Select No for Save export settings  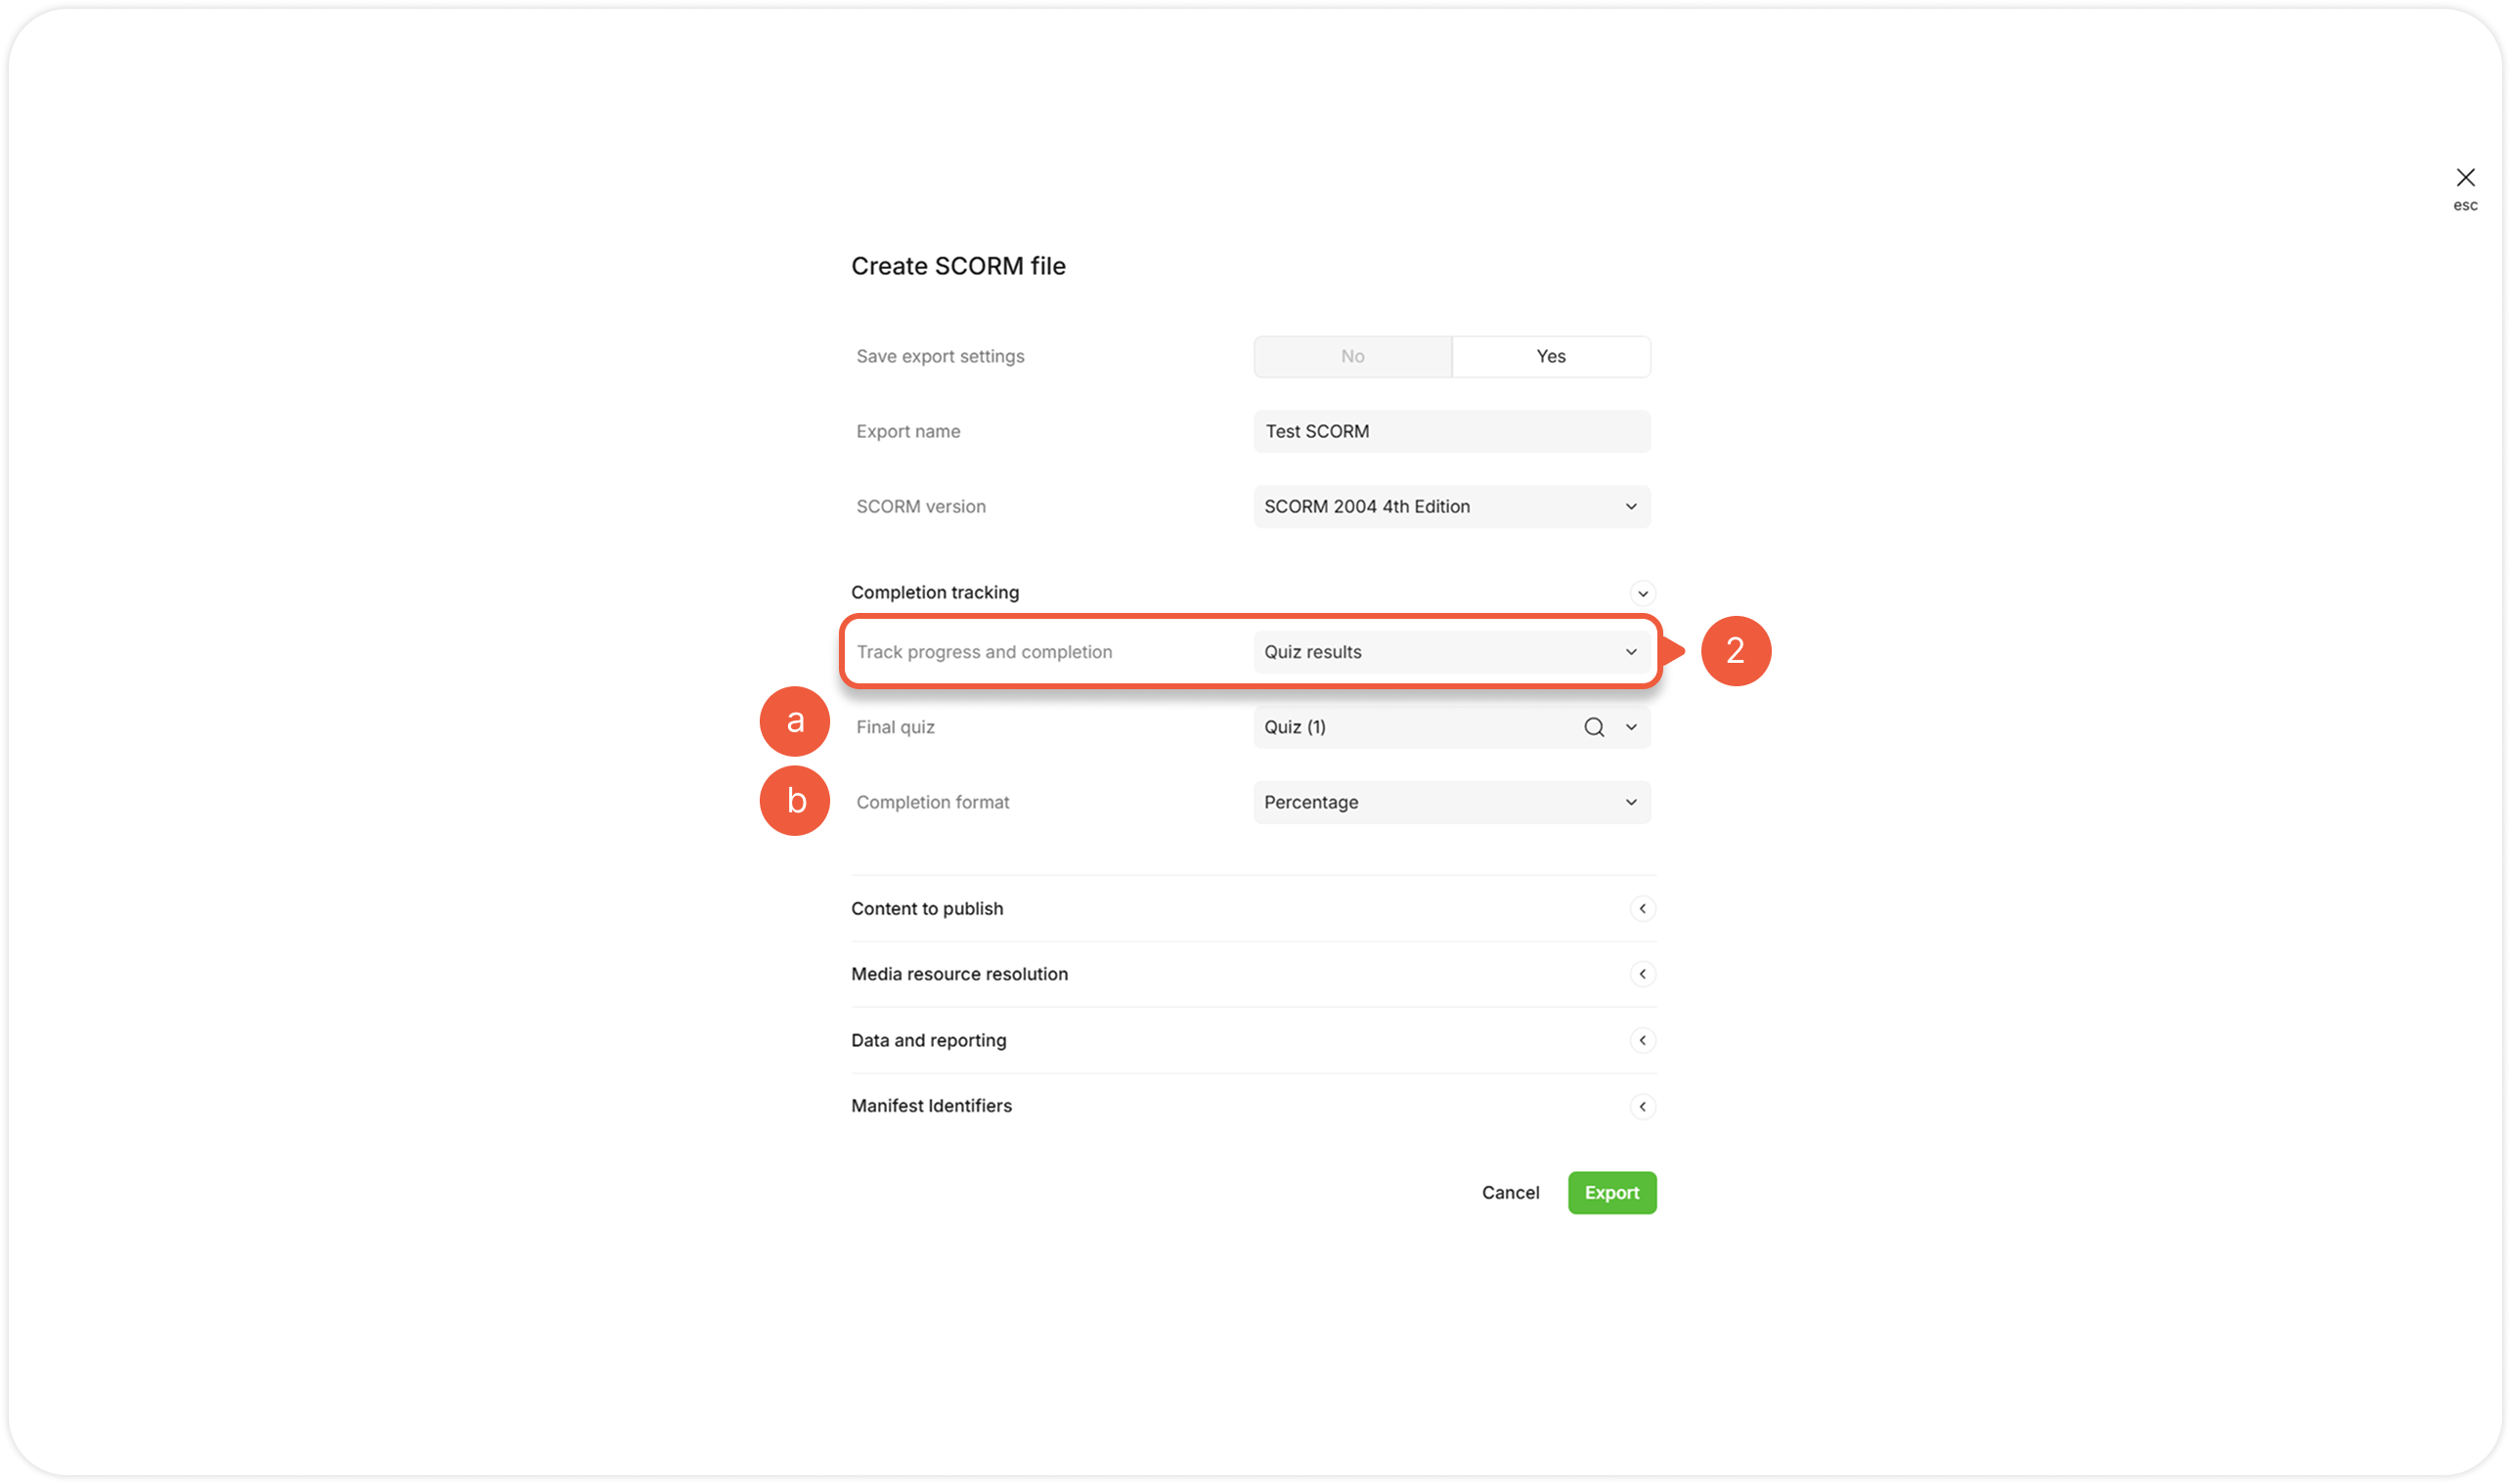1352,357
